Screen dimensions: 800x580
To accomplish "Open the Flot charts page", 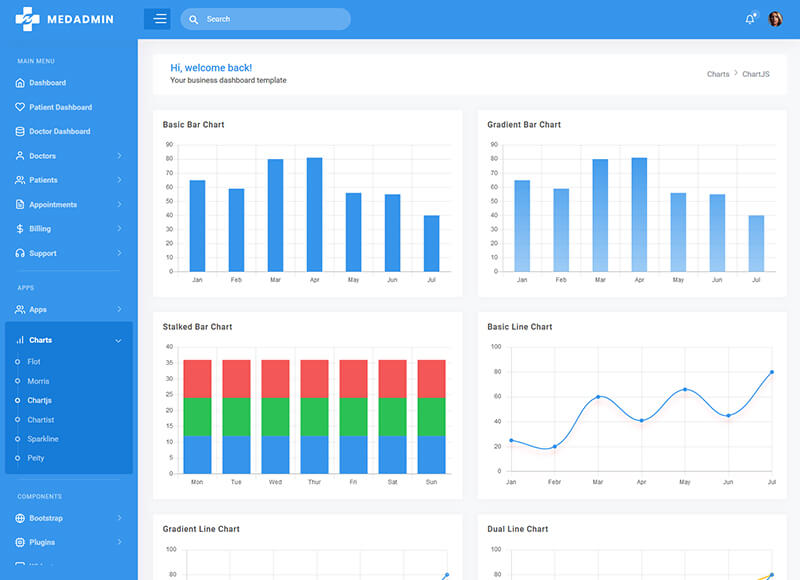I will pyautogui.click(x=35, y=361).
